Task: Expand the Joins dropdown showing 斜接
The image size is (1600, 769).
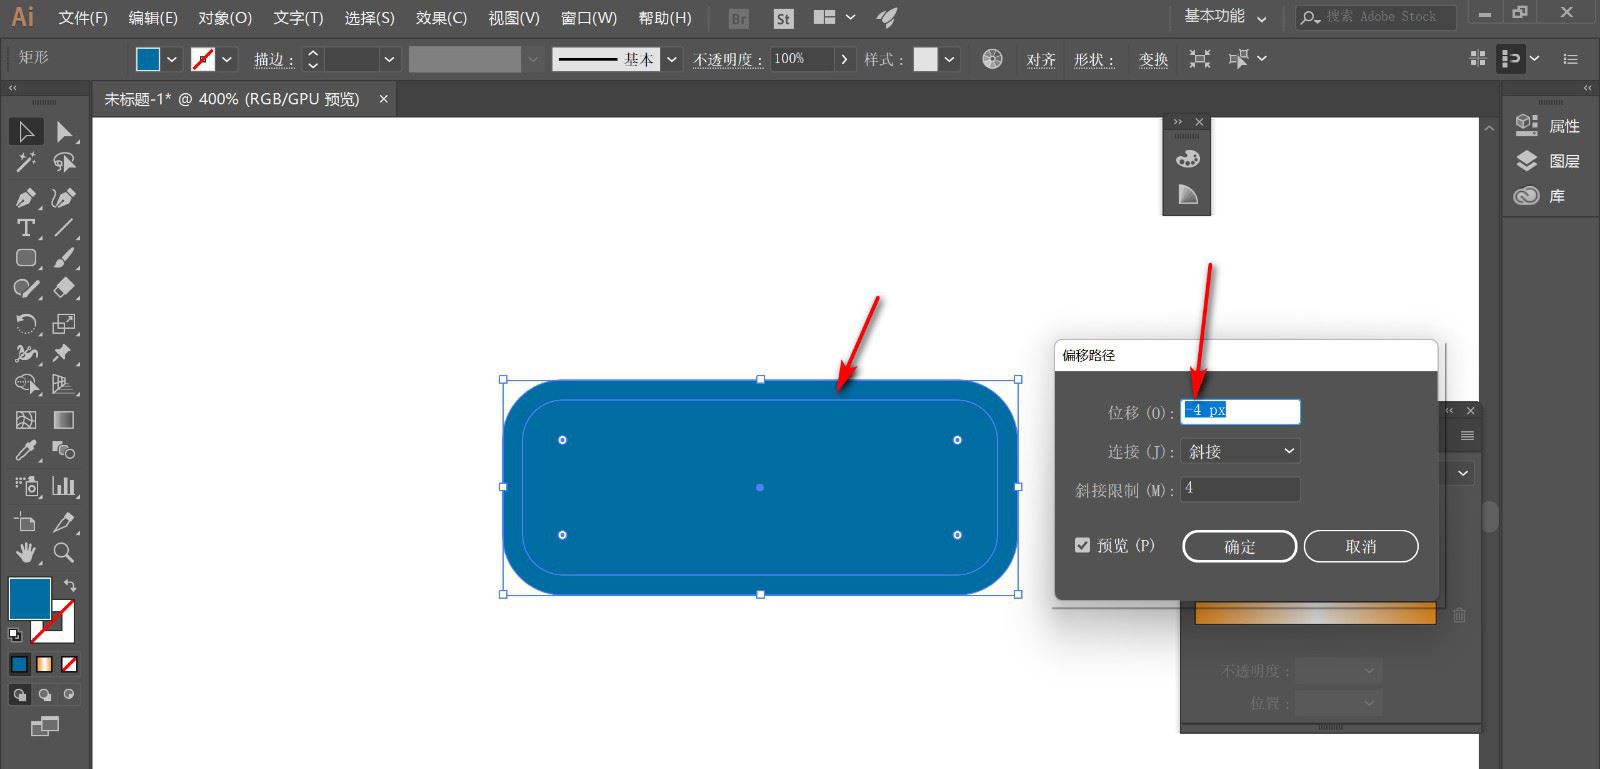Action: point(1240,451)
